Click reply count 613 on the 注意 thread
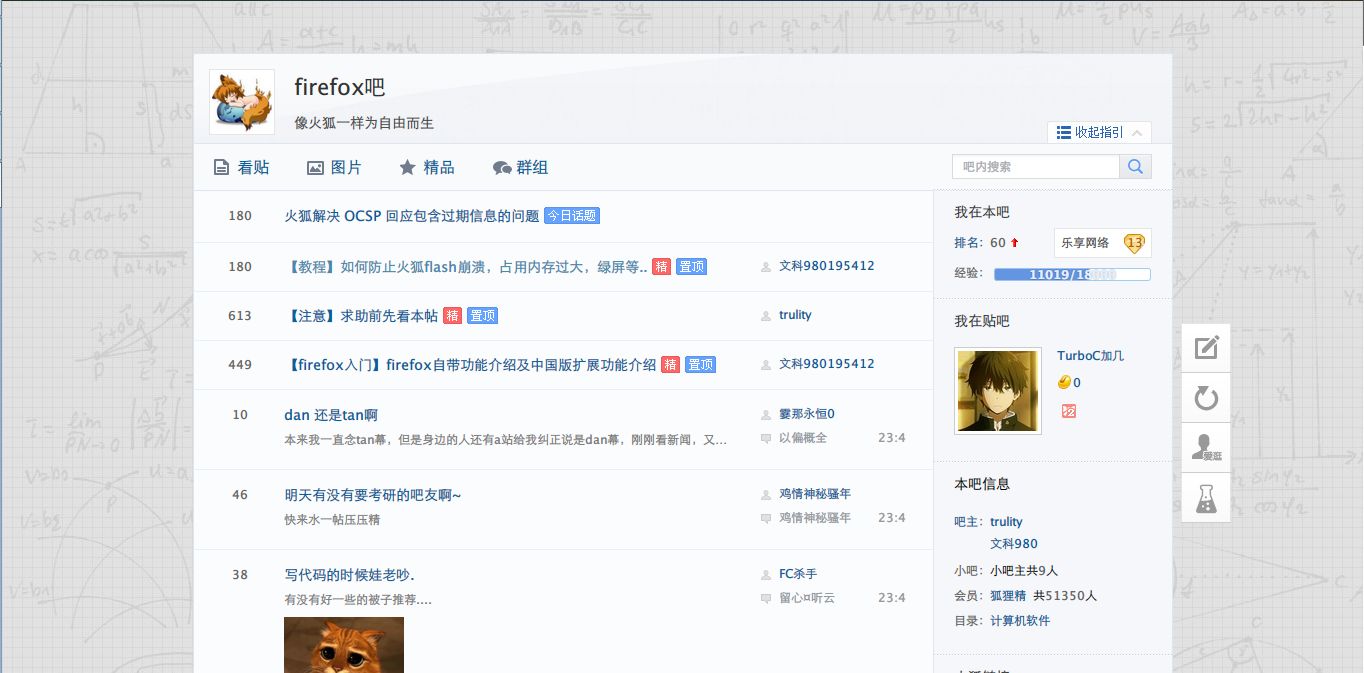Screen dimensions: 1364x673 tap(240, 316)
